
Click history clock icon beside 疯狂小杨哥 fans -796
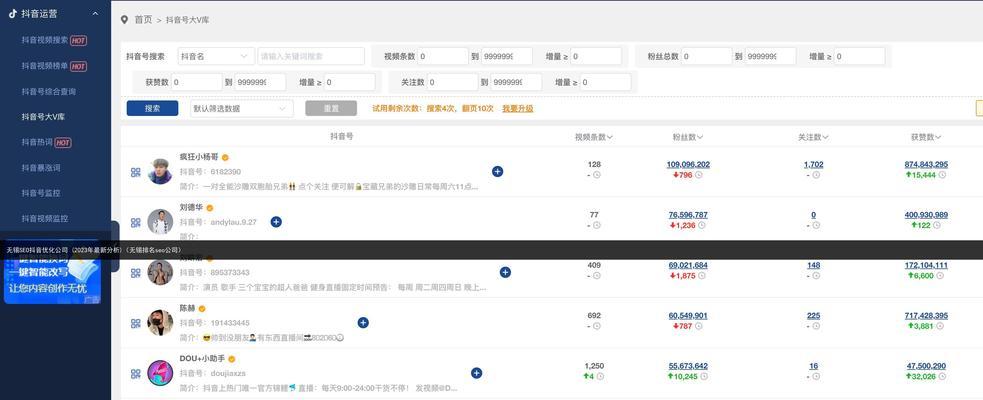(x=698, y=175)
